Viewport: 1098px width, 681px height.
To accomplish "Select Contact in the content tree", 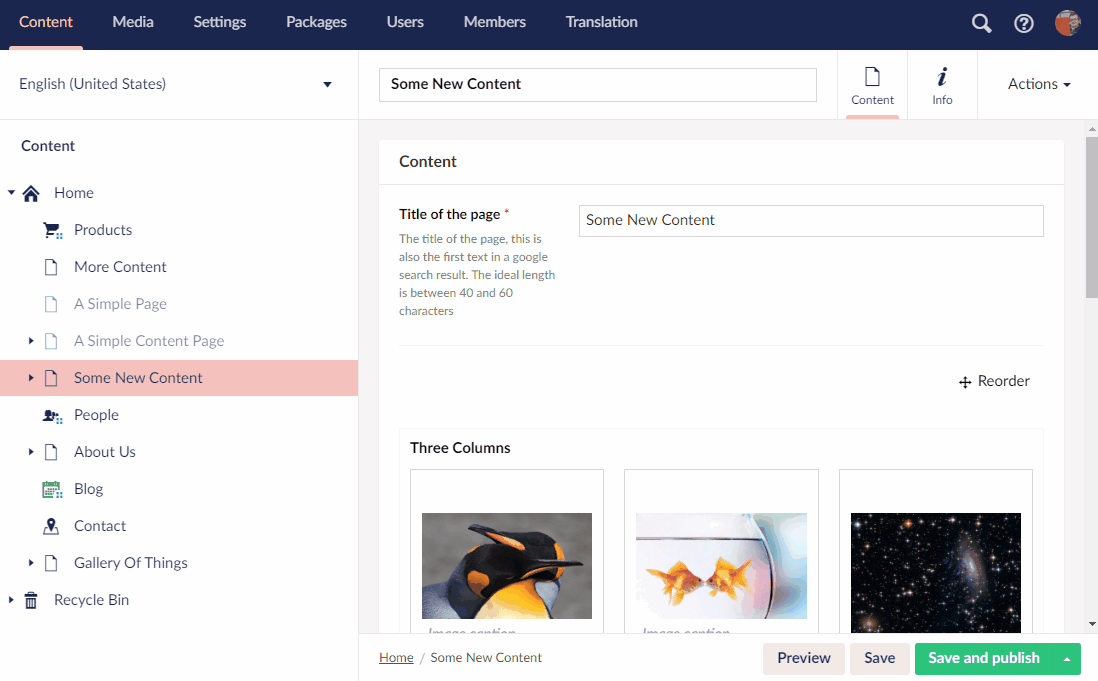I will click(100, 526).
